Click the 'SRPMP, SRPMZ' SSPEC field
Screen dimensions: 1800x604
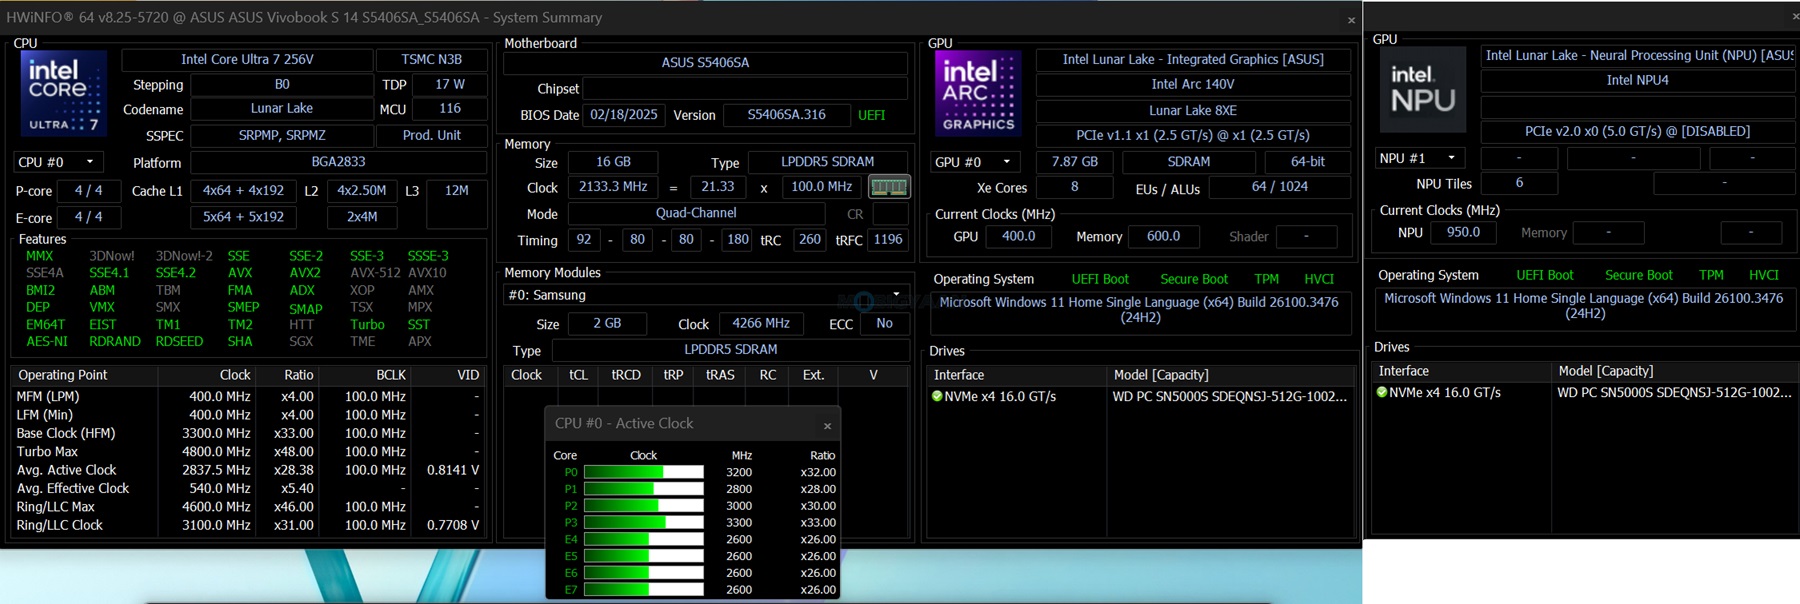click(x=282, y=135)
